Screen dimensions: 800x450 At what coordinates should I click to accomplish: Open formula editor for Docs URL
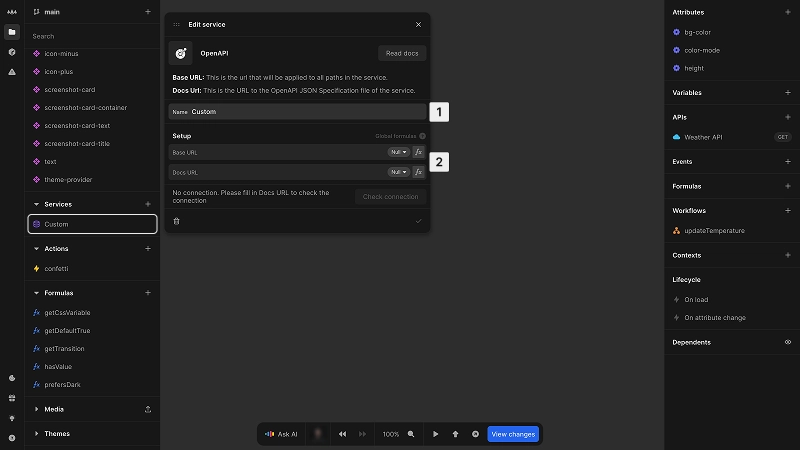tap(418, 172)
